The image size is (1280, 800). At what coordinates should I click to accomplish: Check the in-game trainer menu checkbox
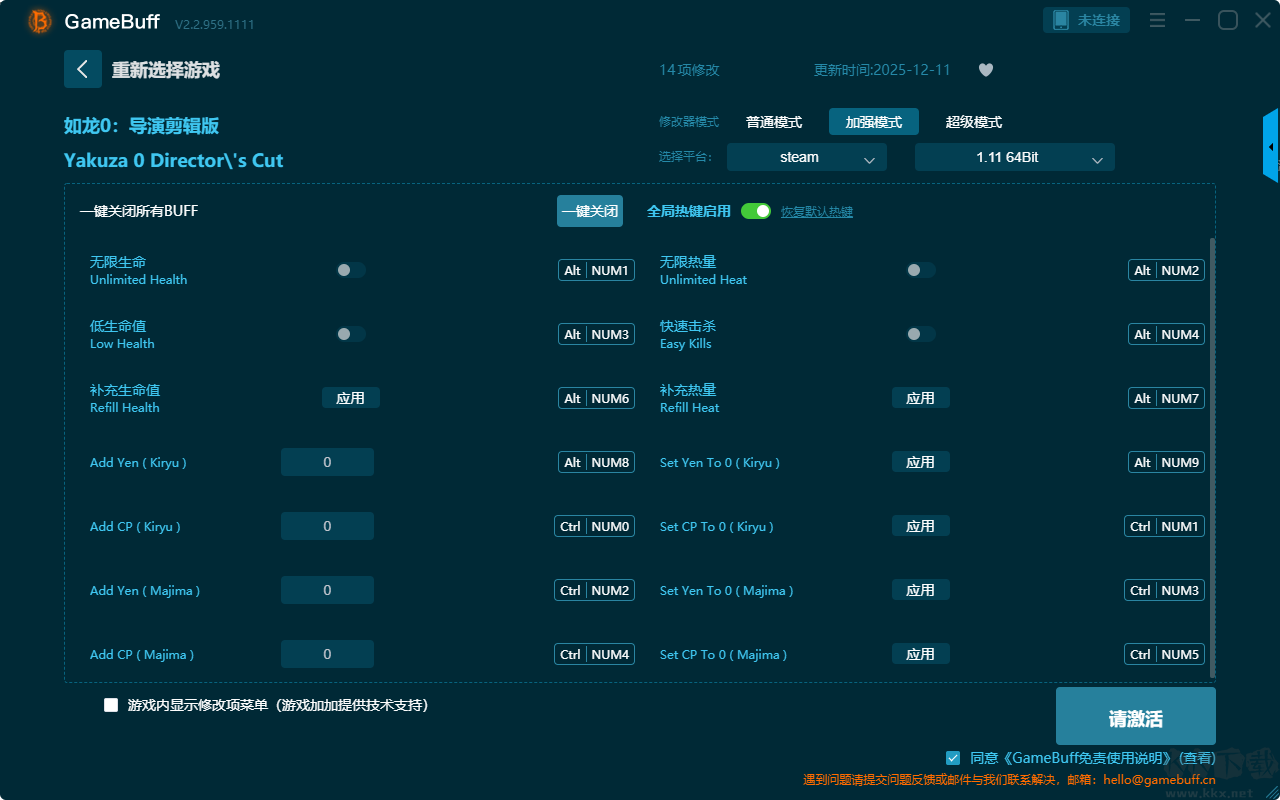point(111,705)
